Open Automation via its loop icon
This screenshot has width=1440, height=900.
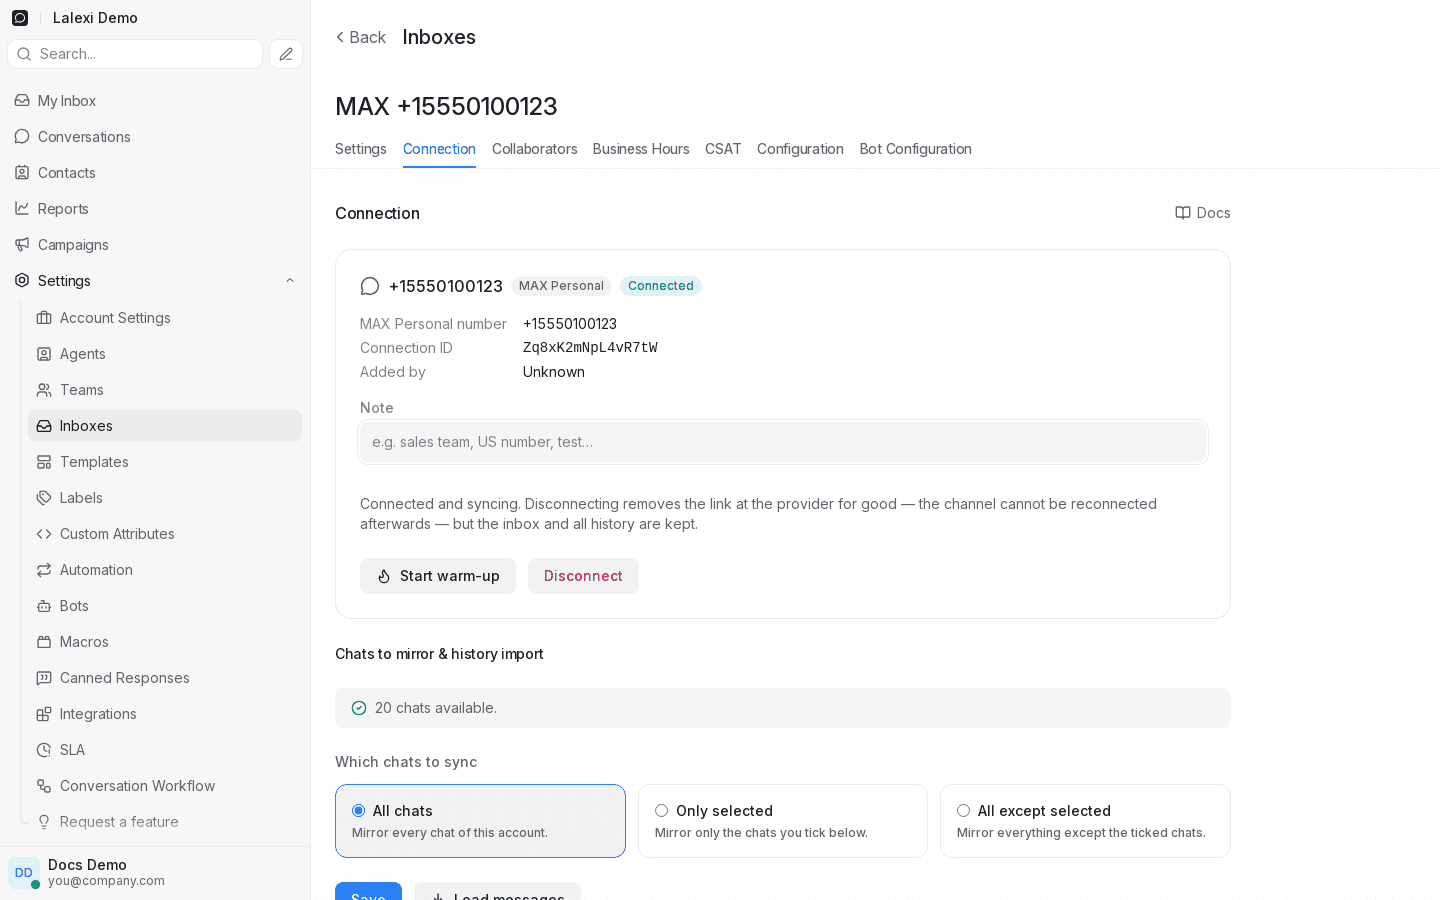tap(44, 570)
